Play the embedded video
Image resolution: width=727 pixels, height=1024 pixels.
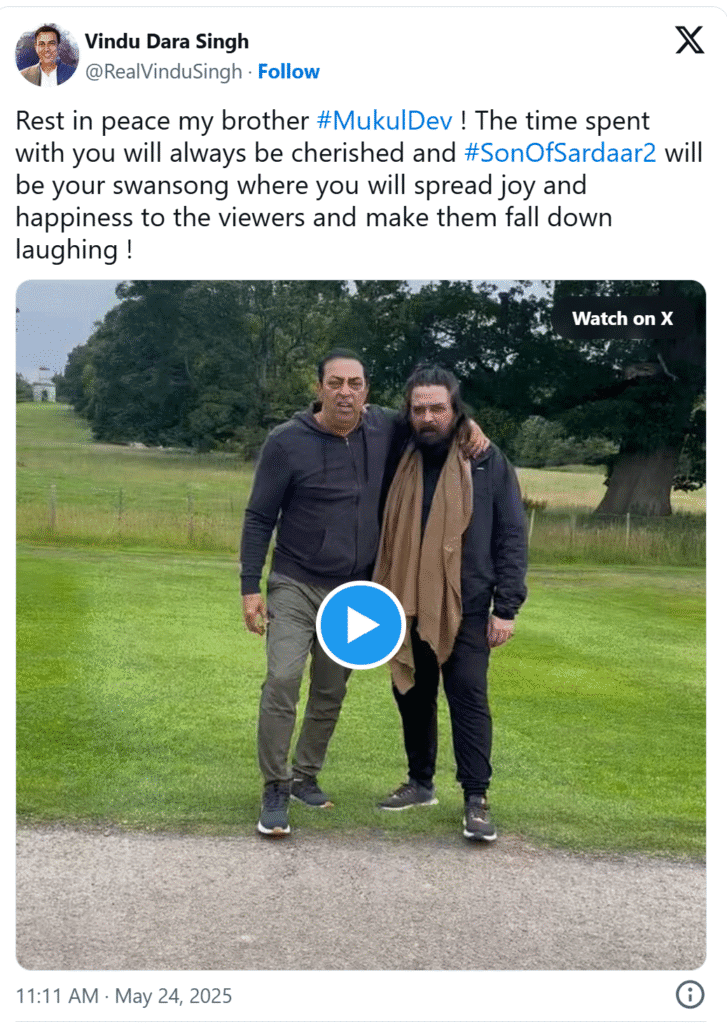[x=361, y=625]
